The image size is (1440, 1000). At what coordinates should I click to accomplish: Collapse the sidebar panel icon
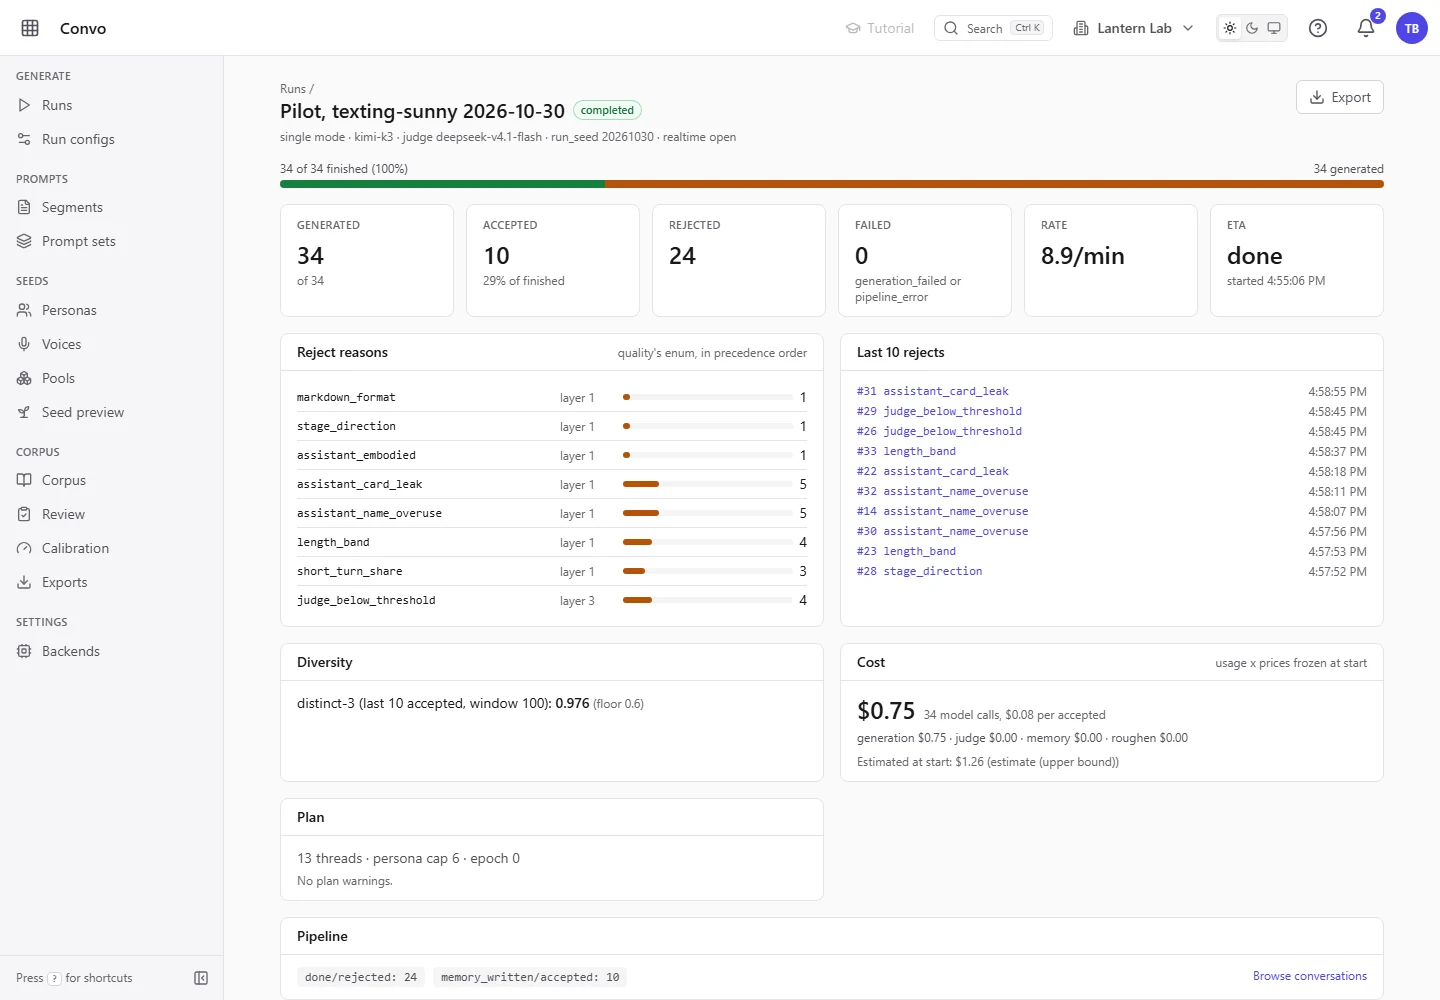coord(201,978)
